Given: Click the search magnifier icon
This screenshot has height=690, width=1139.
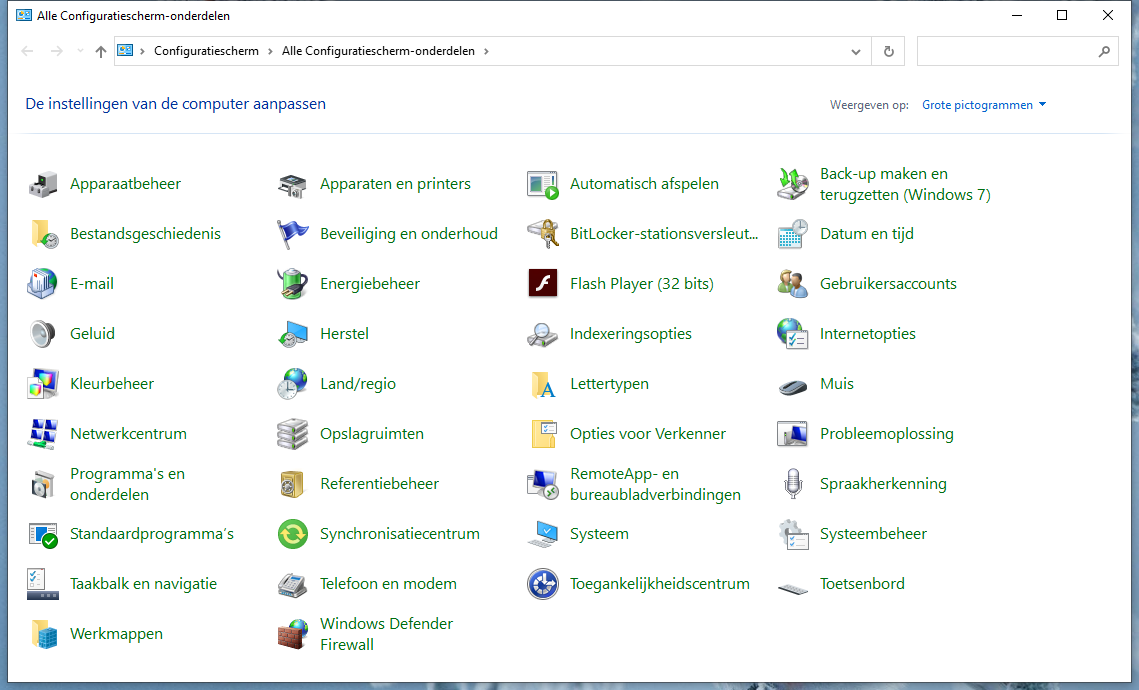Looking at the screenshot, I should [x=1104, y=52].
